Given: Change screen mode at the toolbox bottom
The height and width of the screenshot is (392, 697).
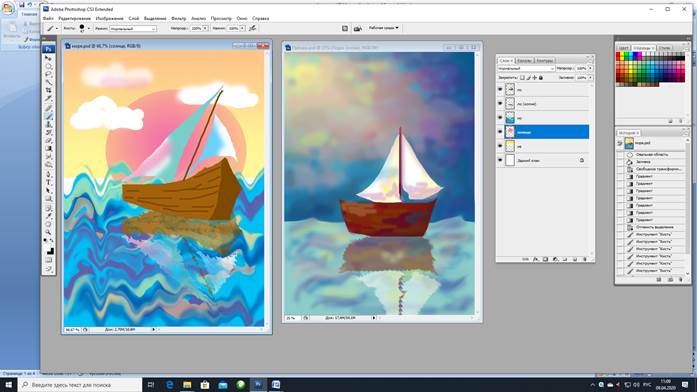Looking at the screenshot, I should [x=48, y=269].
